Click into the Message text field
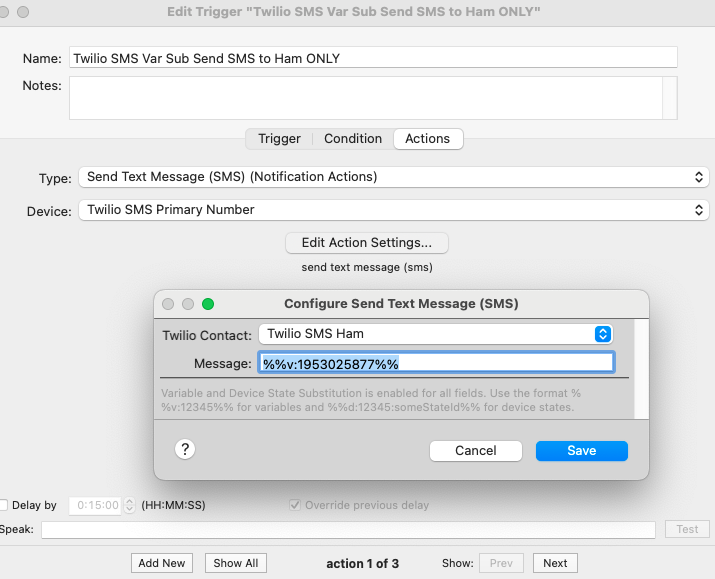This screenshot has width=715, height=579. coord(436,363)
